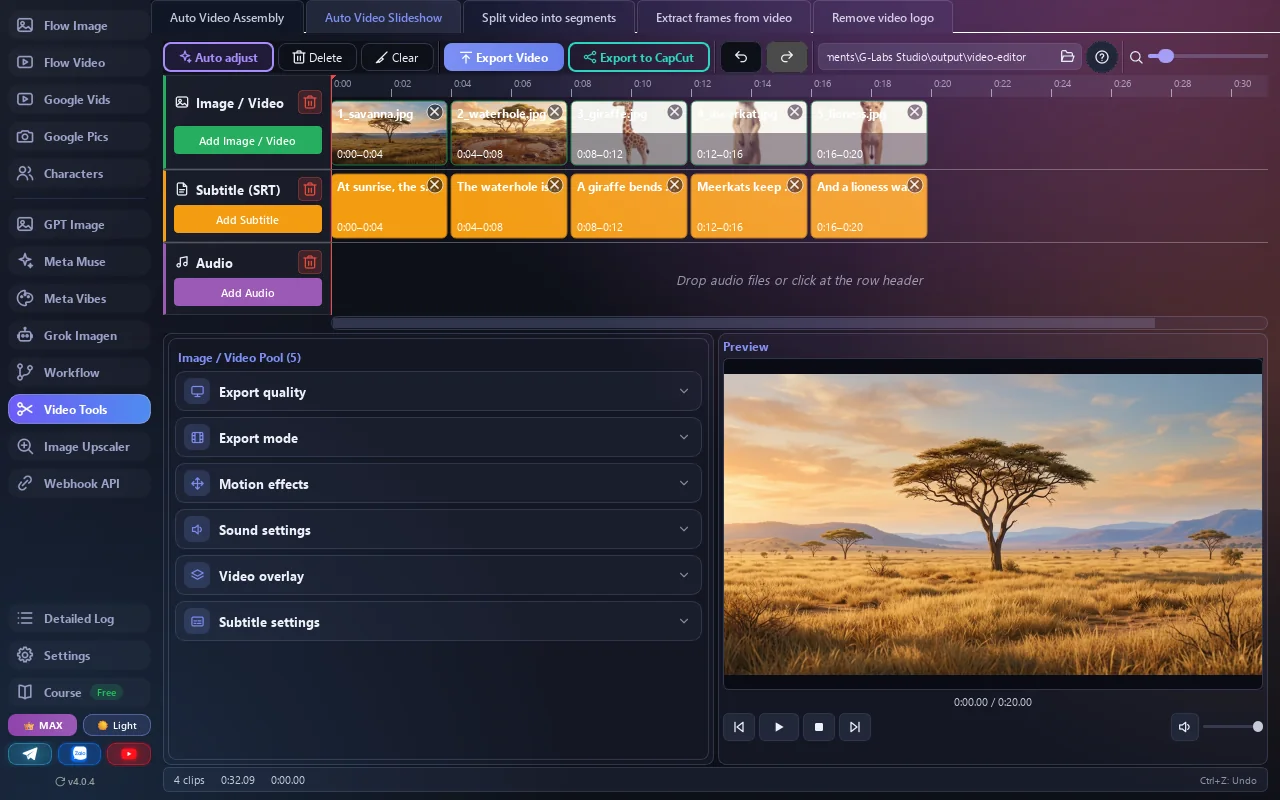Adjust the preview volume slider
Image resolution: width=1280 pixels, height=800 pixels.
[1232, 727]
